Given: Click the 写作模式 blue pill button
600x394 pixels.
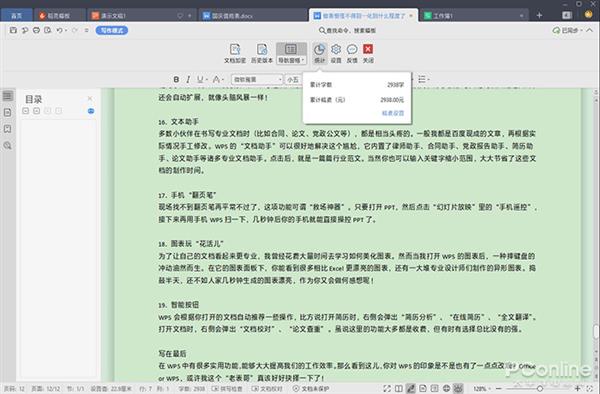Looking at the screenshot, I should [x=112, y=30].
